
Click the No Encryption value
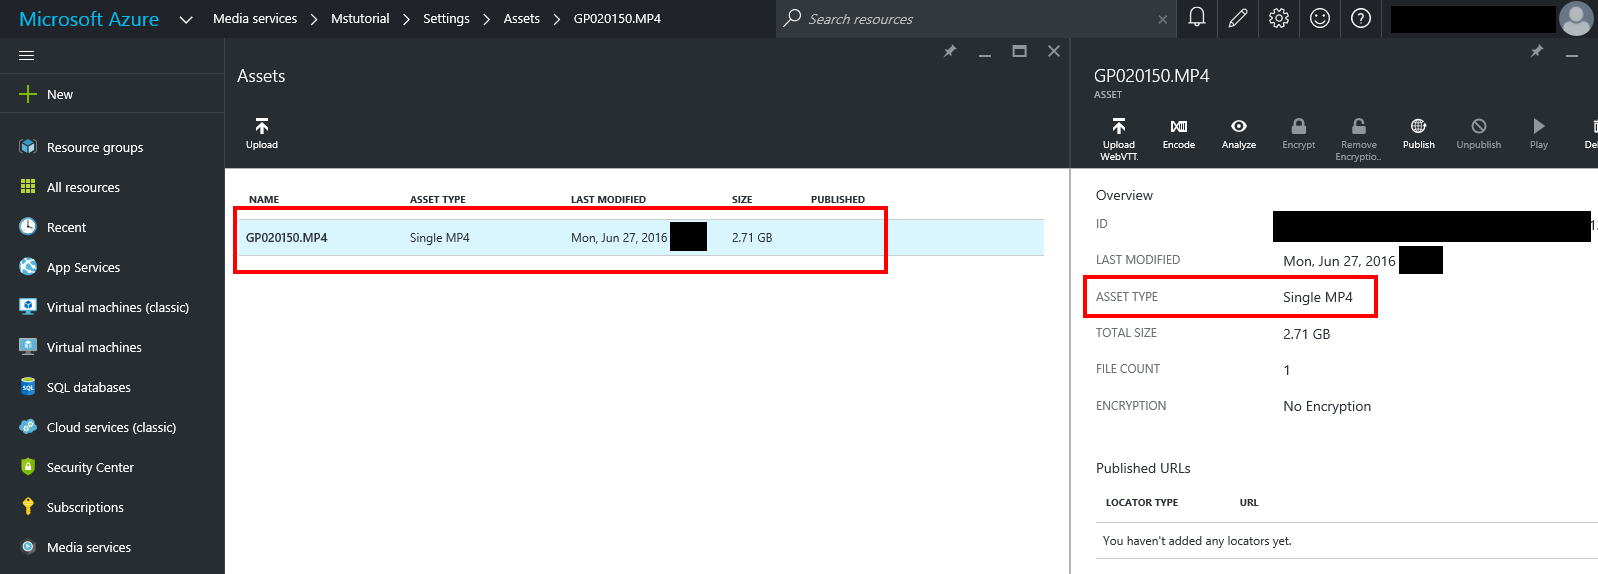[x=1327, y=406]
